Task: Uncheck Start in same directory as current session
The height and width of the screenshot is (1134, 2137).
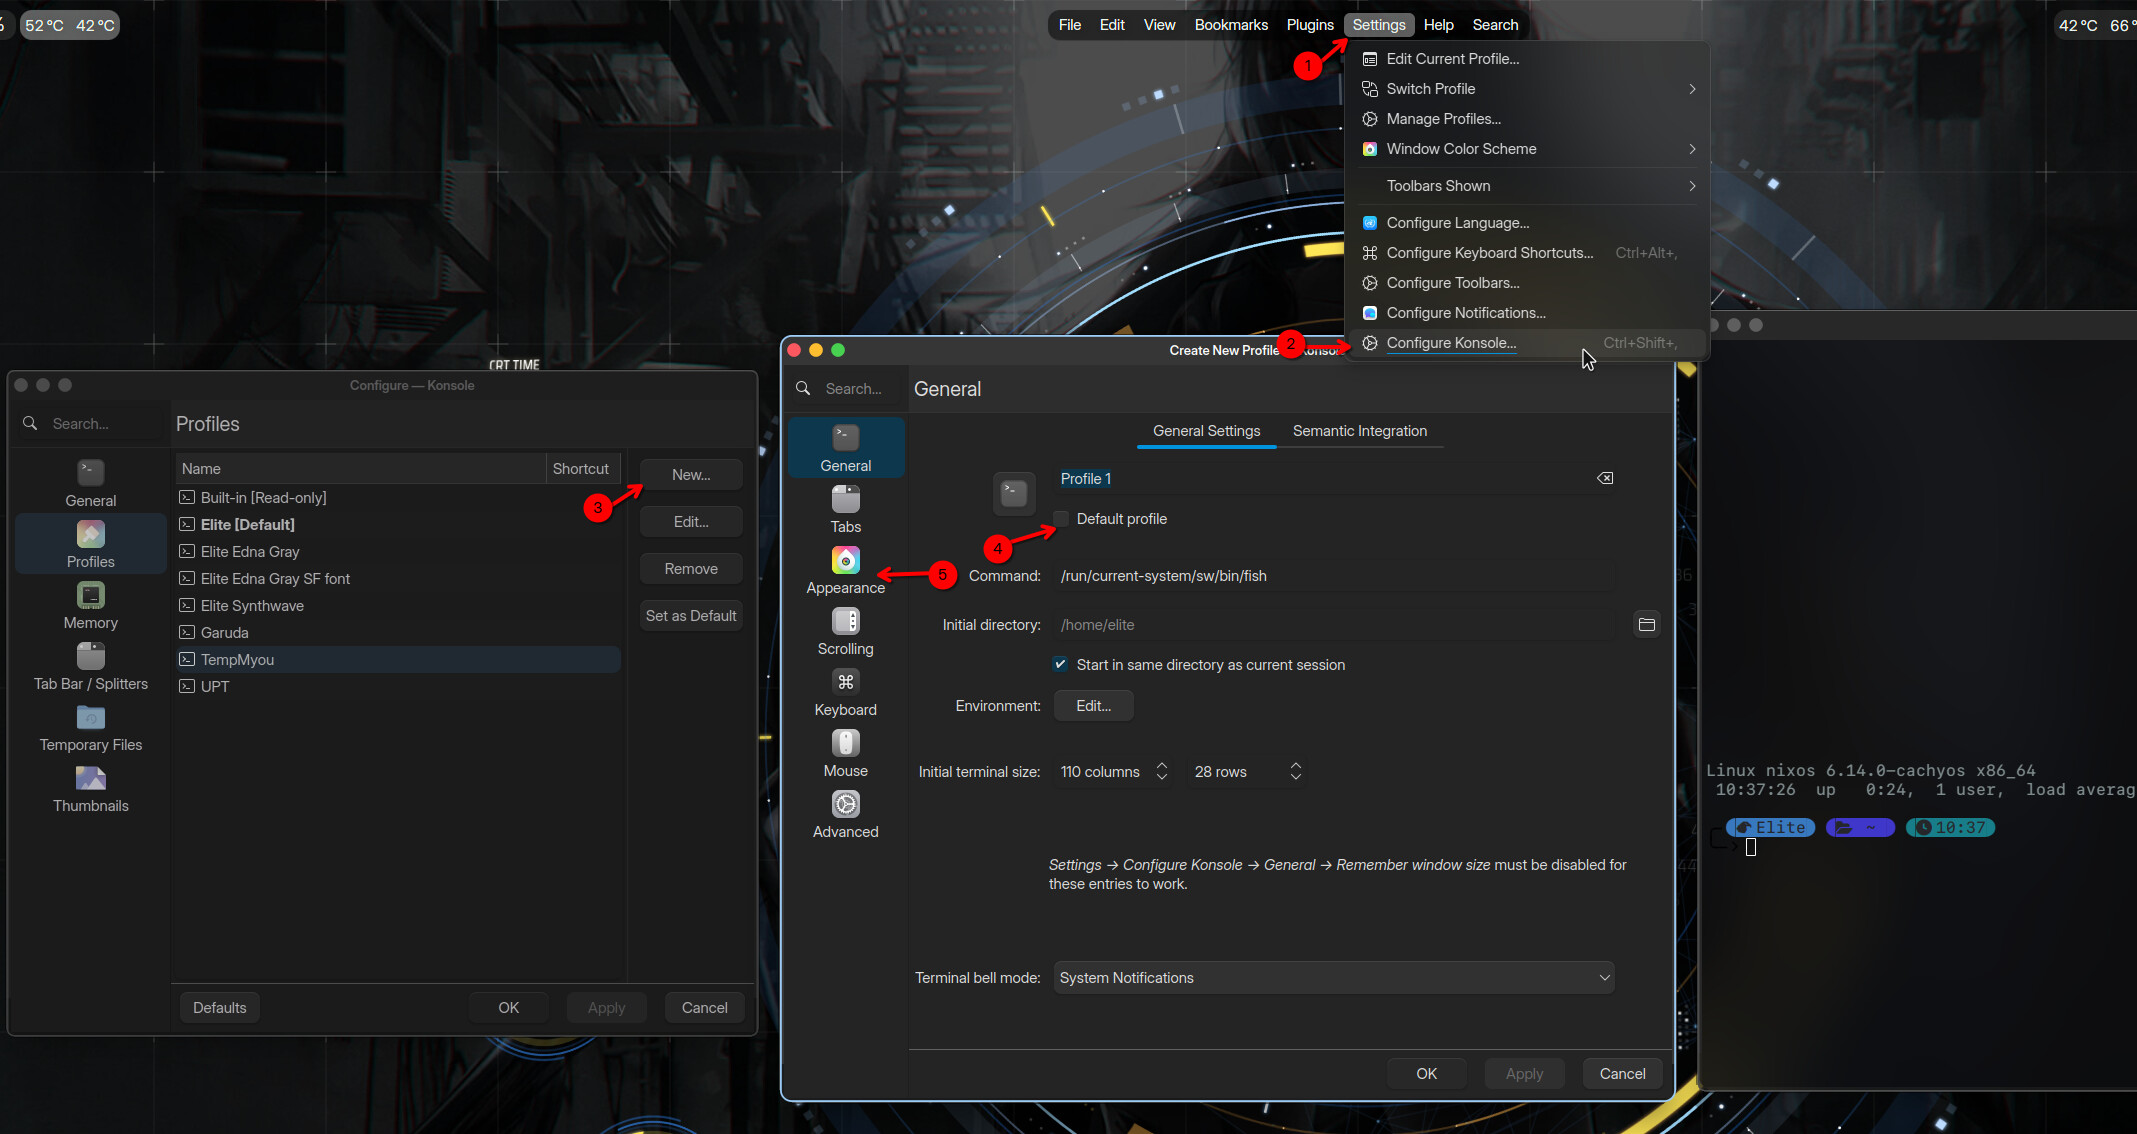Action: click(1061, 664)
